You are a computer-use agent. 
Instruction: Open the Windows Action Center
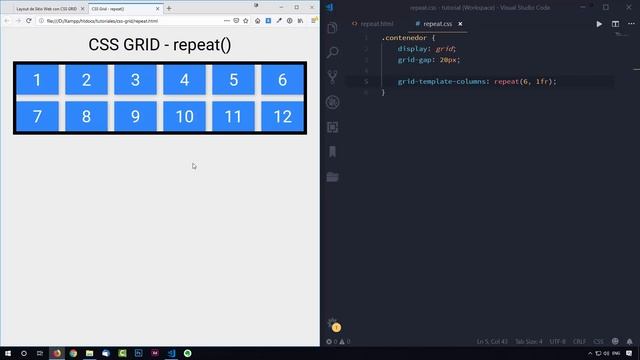(x=629, y=353)
